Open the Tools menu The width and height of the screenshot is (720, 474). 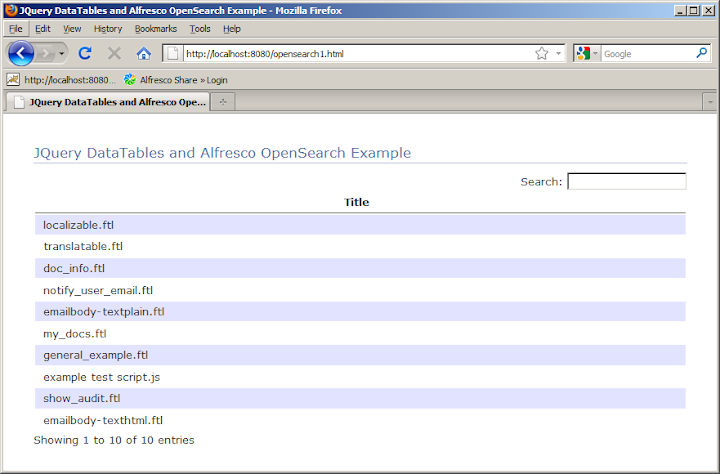200,29
